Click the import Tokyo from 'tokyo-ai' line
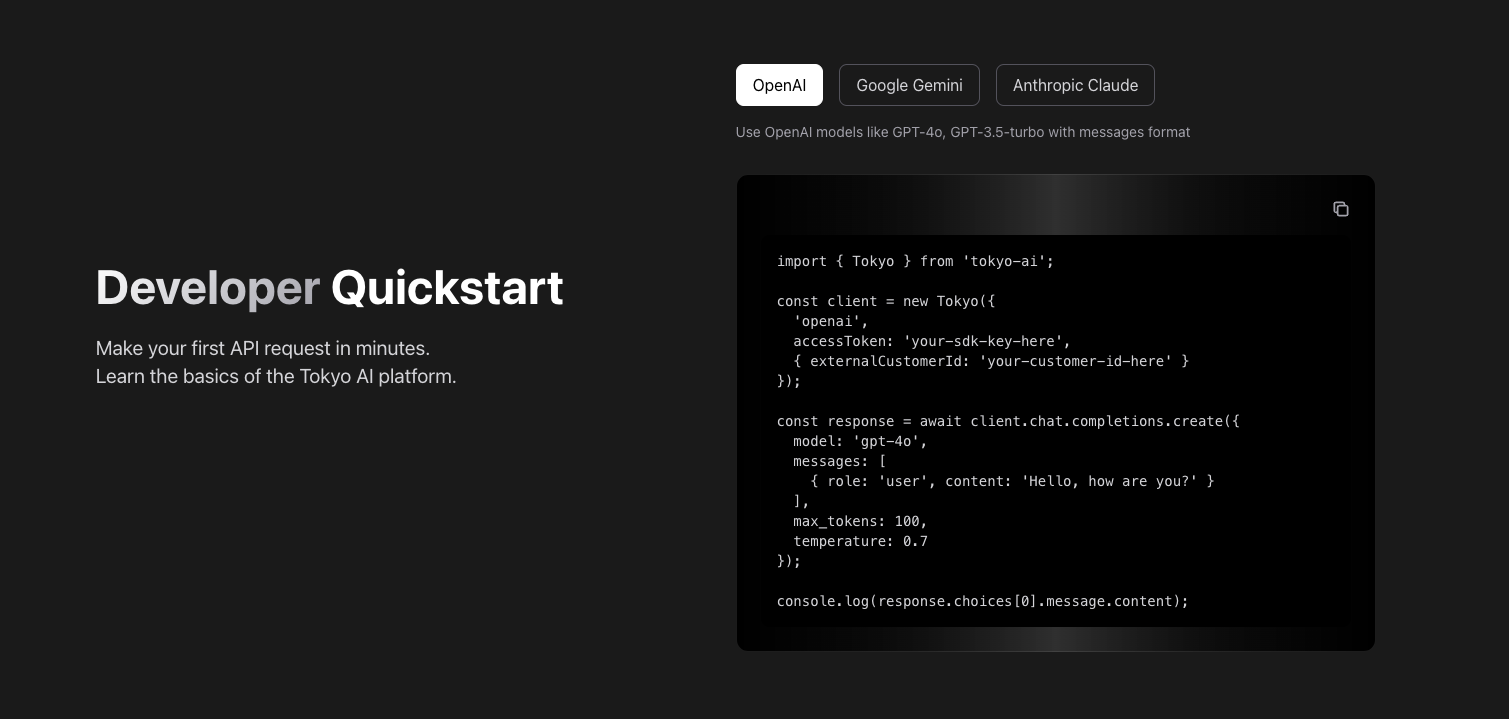 pos(915,261)
